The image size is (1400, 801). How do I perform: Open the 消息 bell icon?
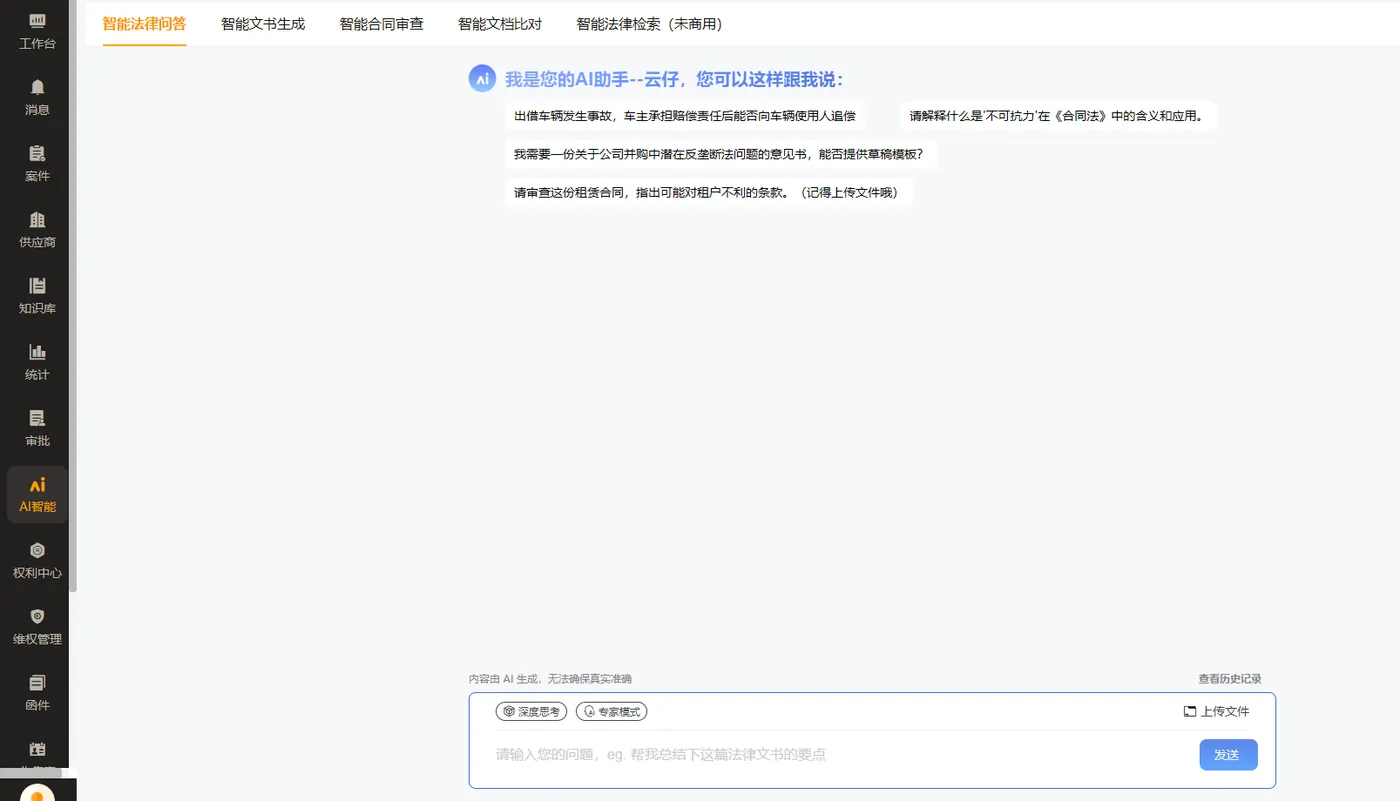click(x=37, y=87)
